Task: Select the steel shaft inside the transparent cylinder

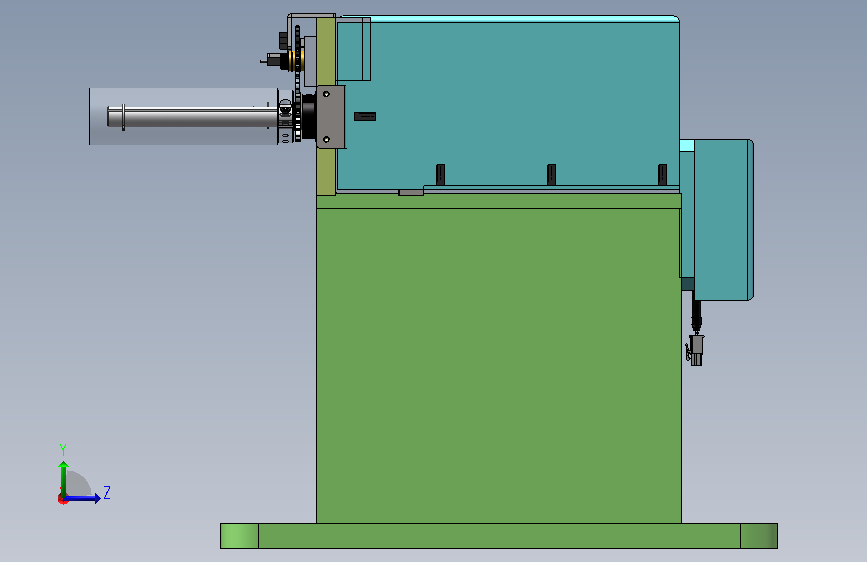Action: coord(192,117)
